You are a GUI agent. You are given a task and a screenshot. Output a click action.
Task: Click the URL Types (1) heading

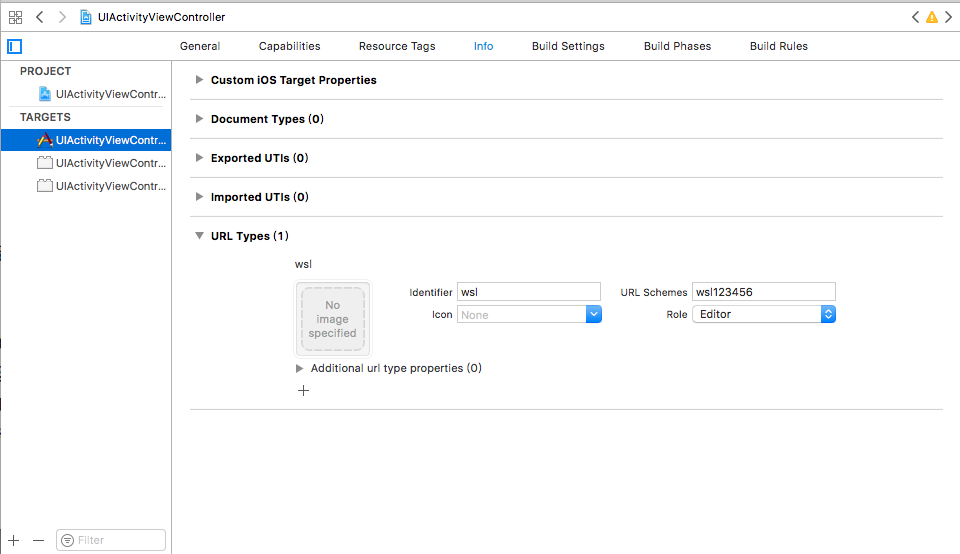(250, 236)
